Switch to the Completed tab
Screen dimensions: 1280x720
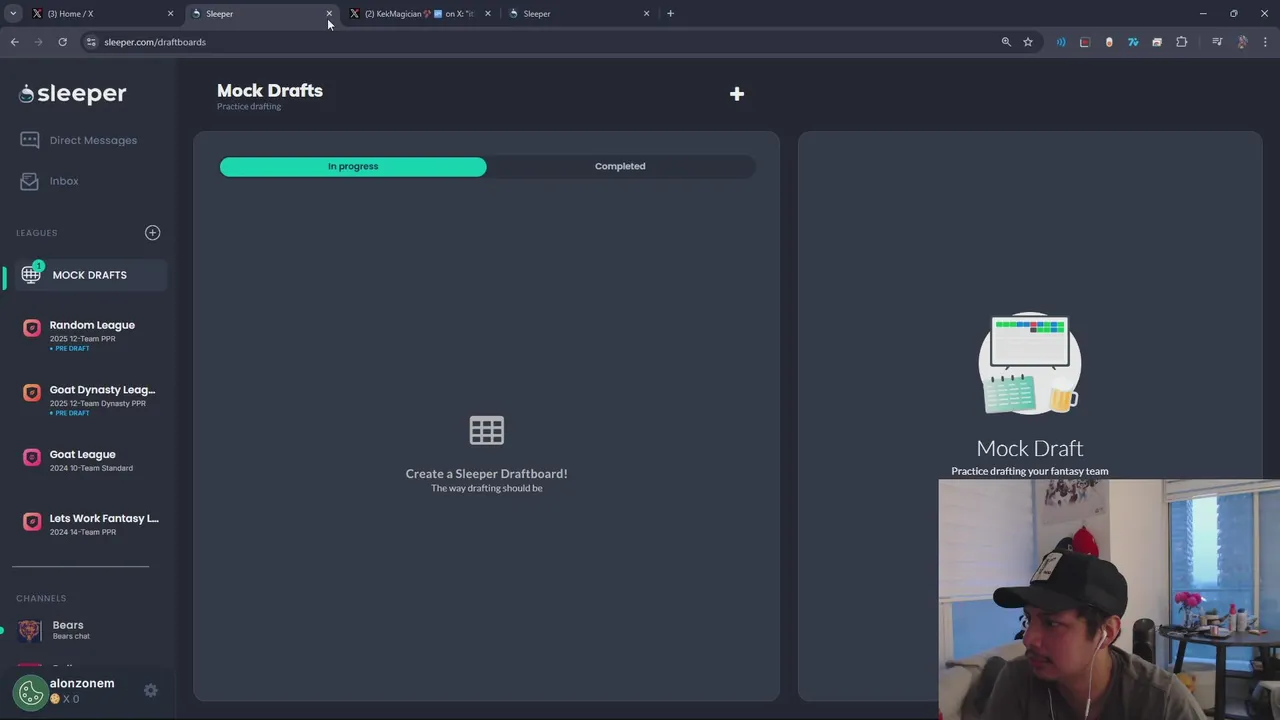(x=620, y=166)
